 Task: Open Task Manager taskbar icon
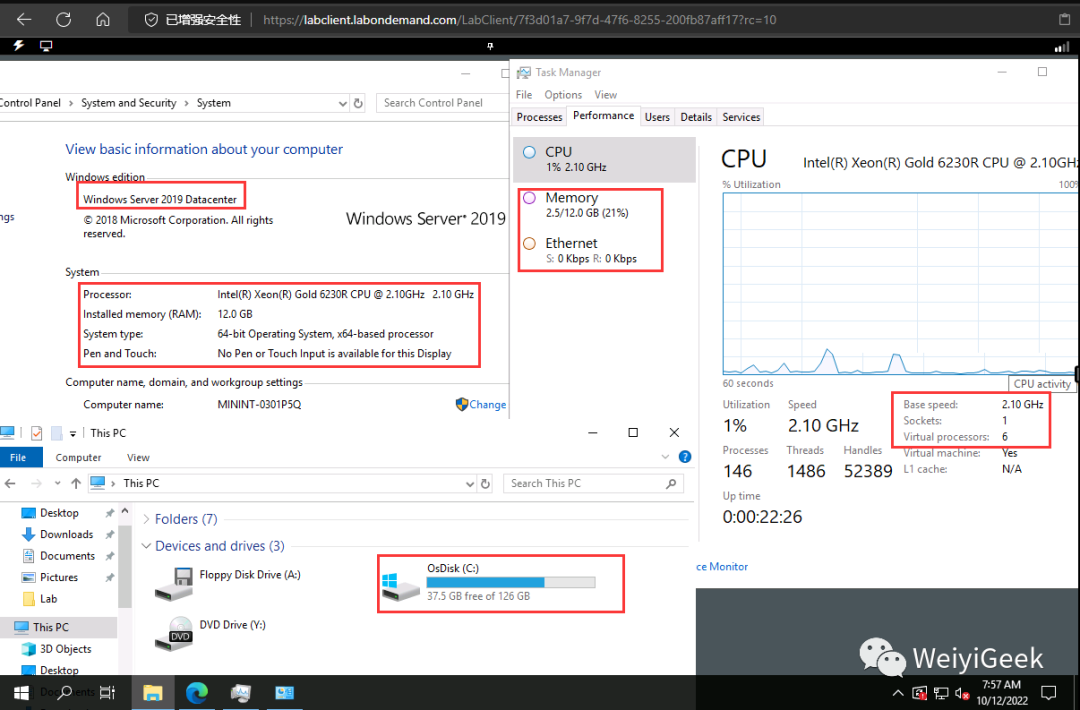(x=240, y=693)
